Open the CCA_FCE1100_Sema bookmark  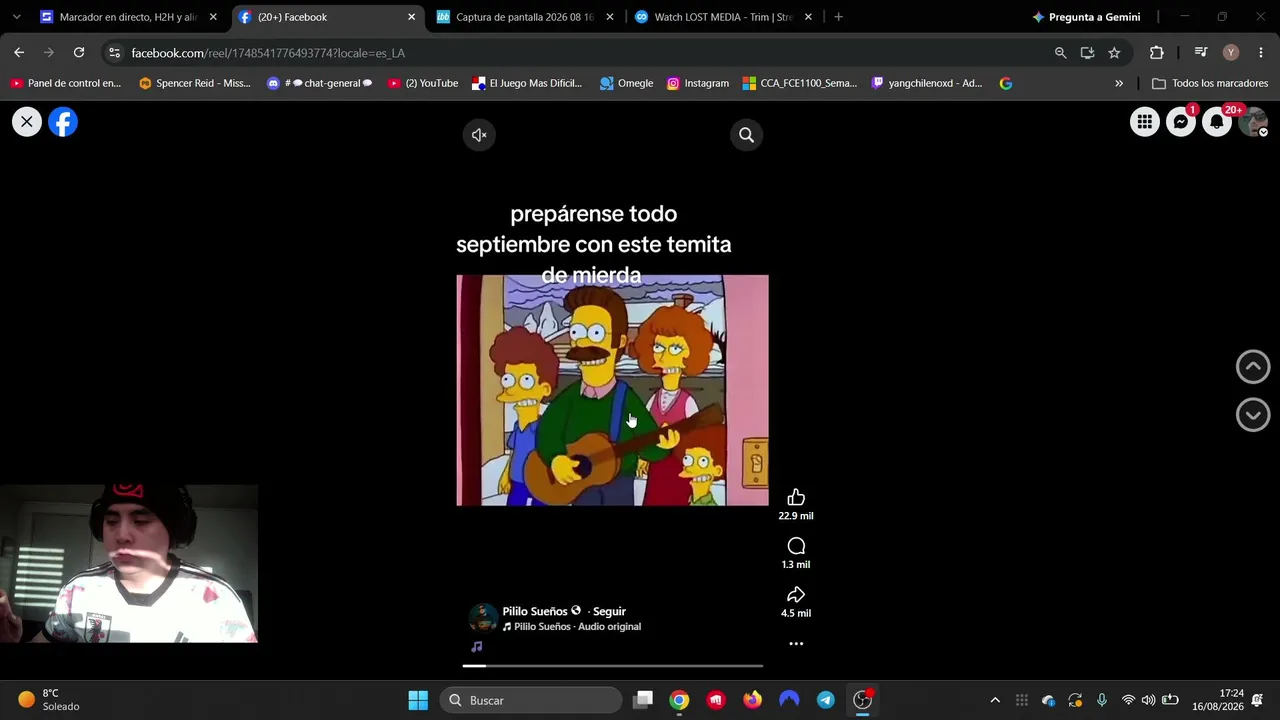pyautogui.click(x=800, y=83)
